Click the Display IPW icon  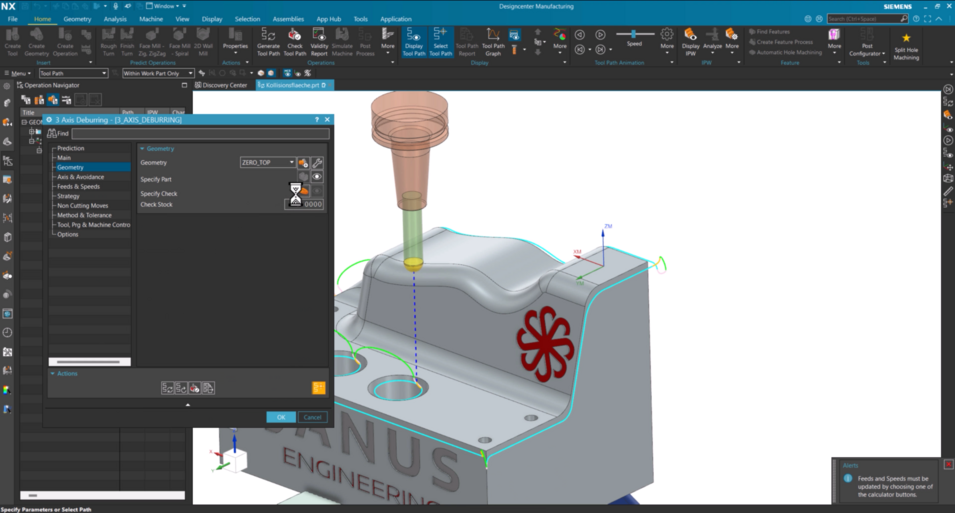coord(690,41)
